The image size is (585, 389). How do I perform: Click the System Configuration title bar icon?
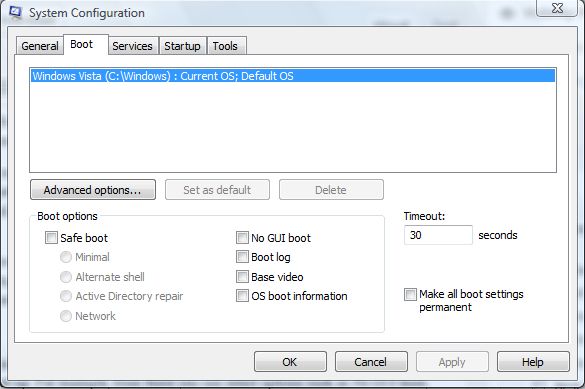(15, 12)
